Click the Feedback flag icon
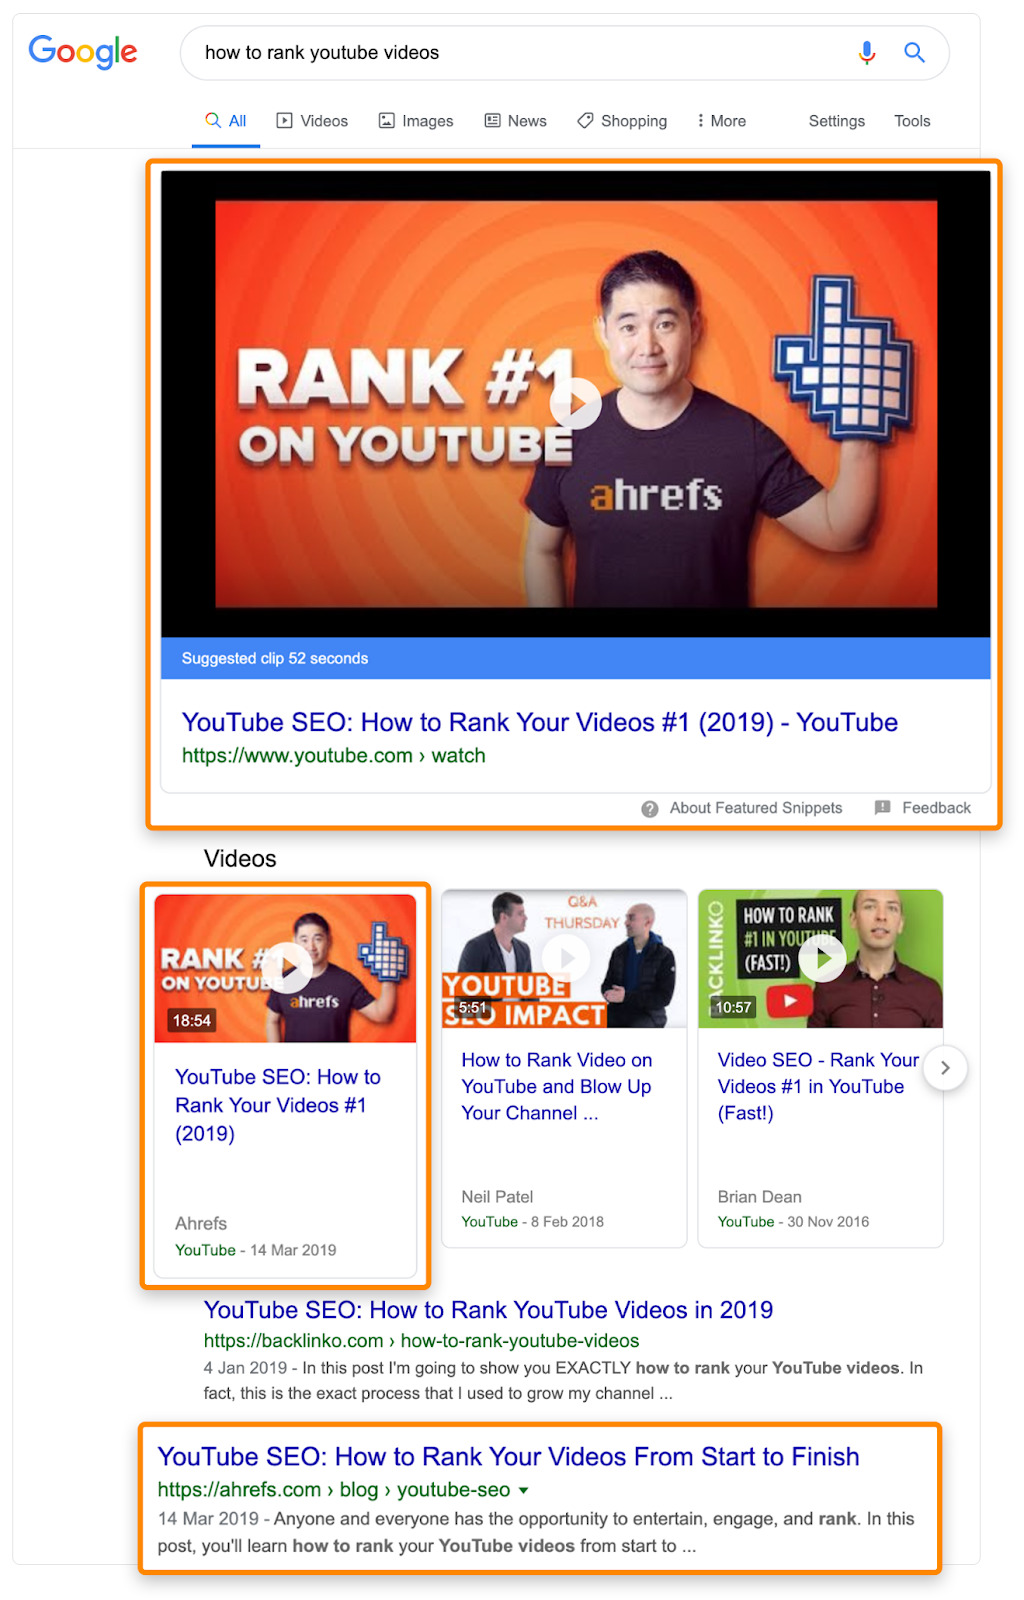The height and width of the screenshot is (1600, 1024). (x=882, y=807)
